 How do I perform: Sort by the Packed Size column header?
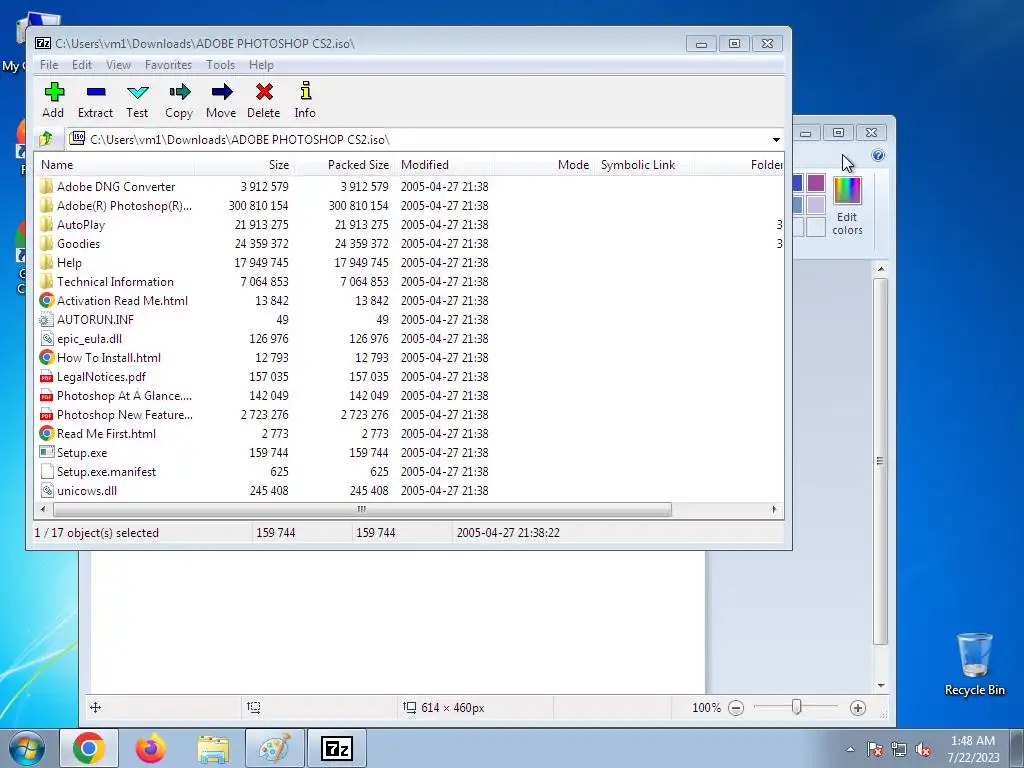344,165
